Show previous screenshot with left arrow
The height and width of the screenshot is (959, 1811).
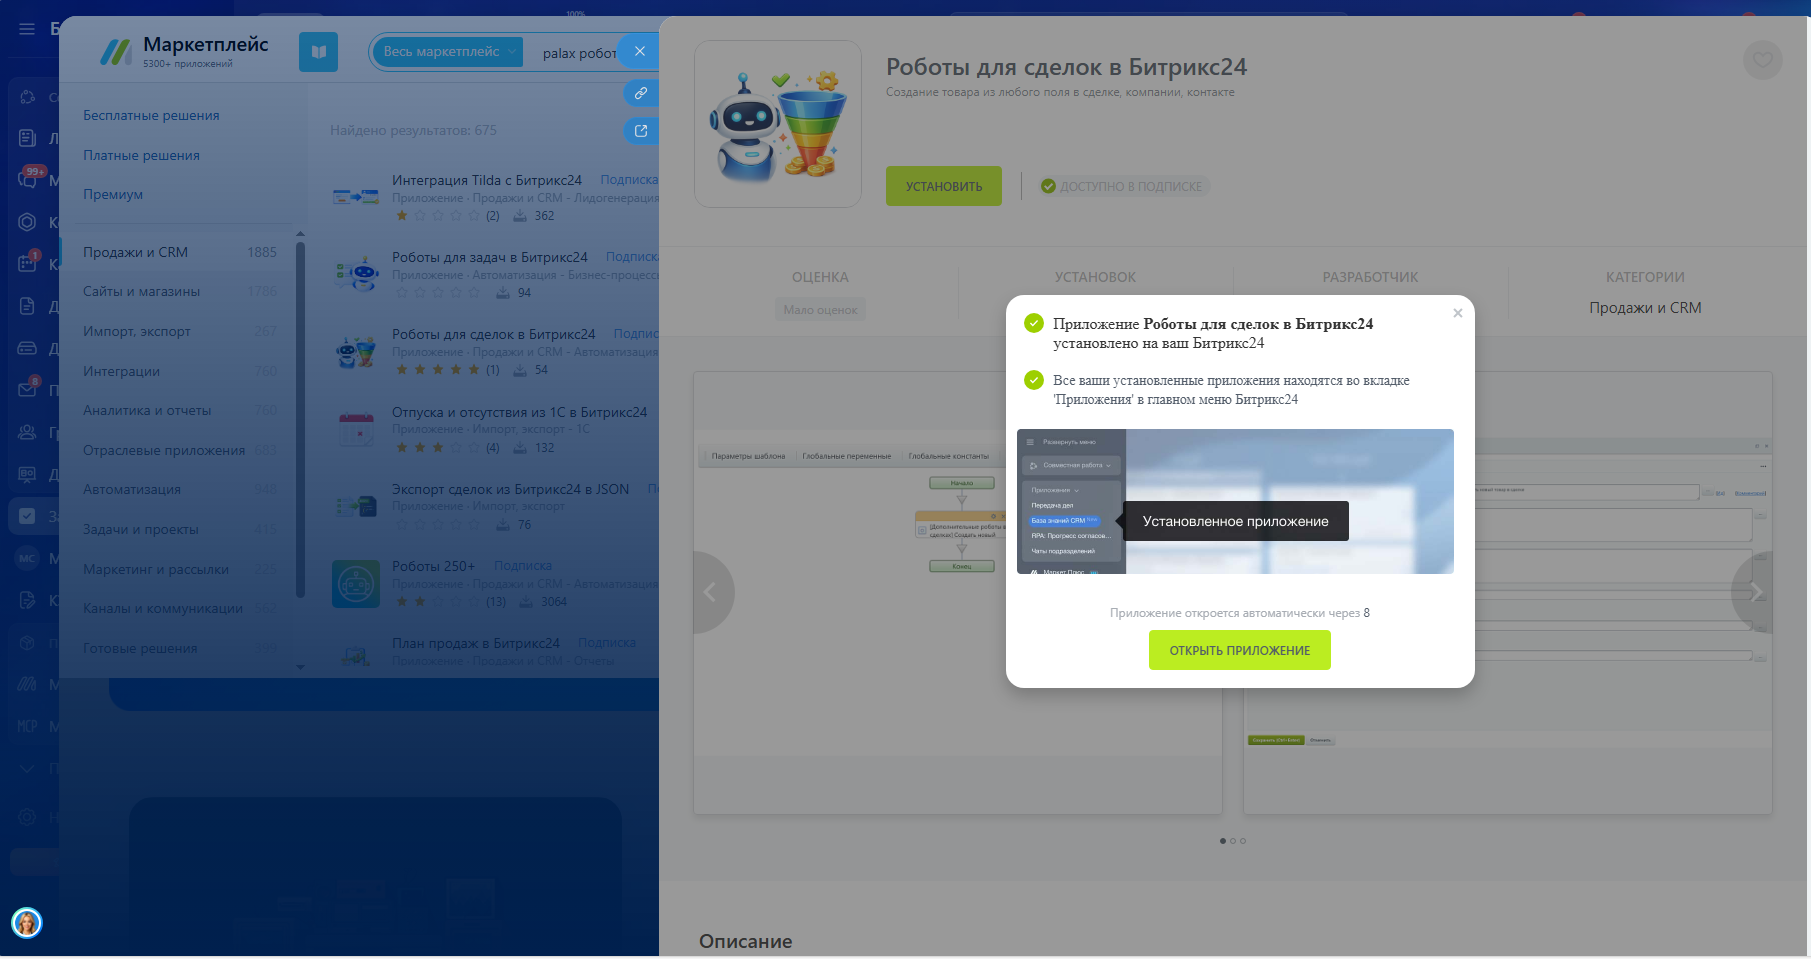(711, 592)
